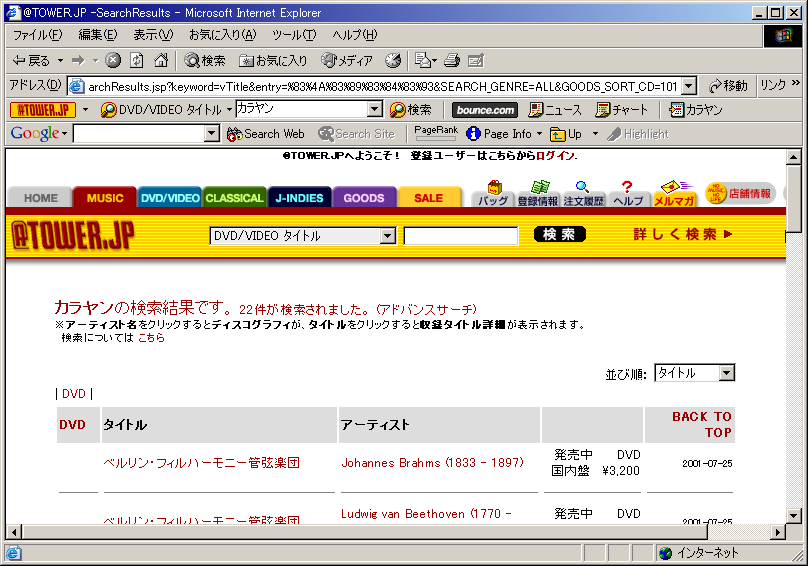Click the browser Home icon

coord(161,61)
